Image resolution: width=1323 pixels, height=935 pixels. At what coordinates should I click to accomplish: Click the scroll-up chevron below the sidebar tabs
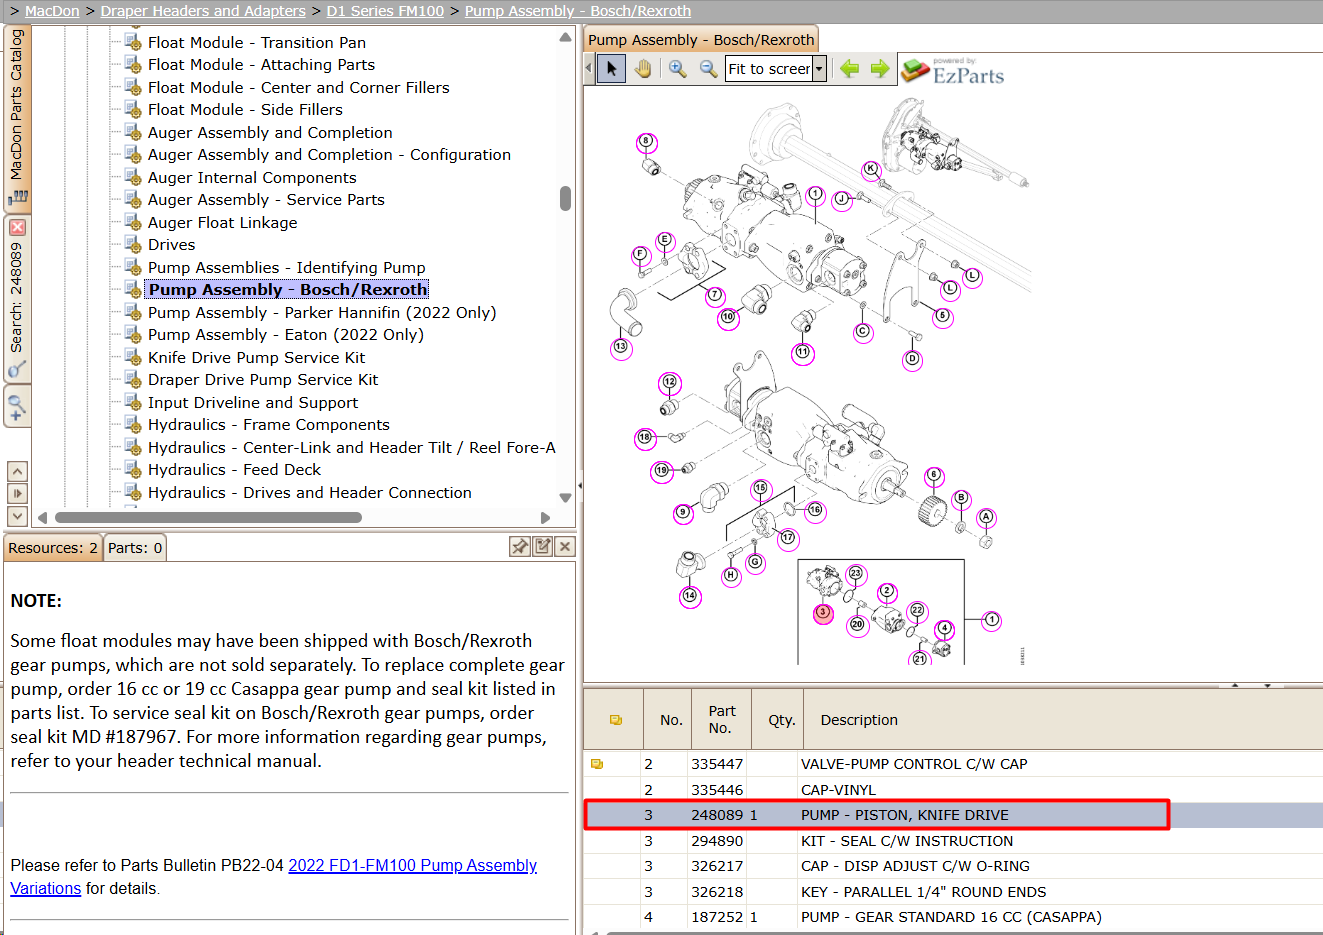point(17,471)
